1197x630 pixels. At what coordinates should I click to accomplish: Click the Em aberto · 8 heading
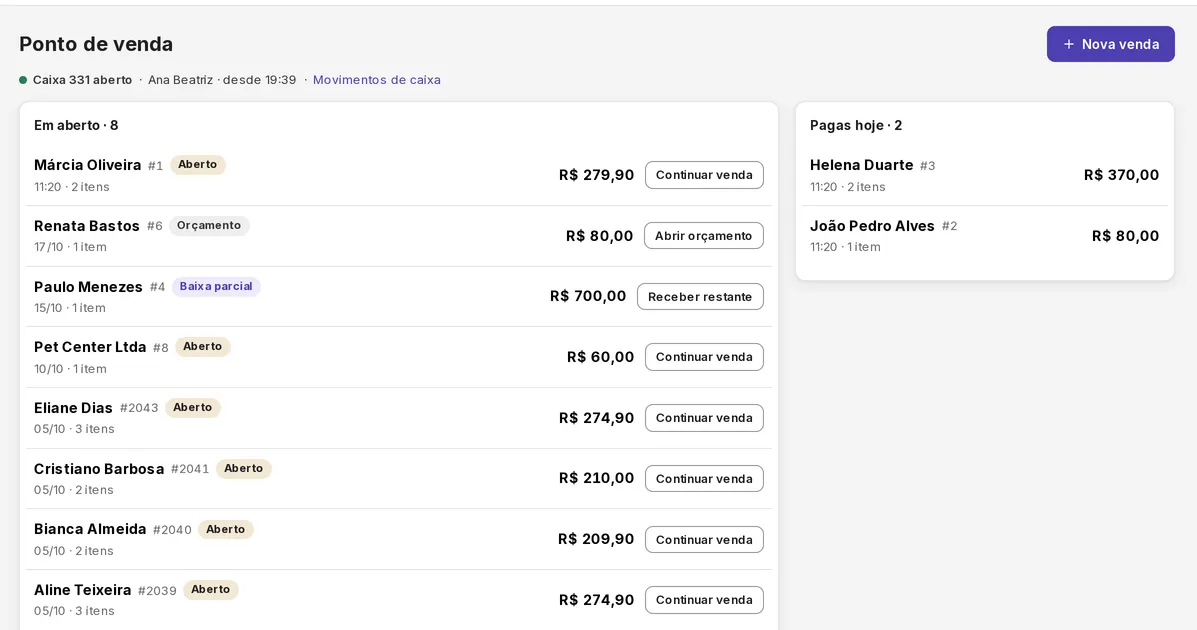coord(76,125)
